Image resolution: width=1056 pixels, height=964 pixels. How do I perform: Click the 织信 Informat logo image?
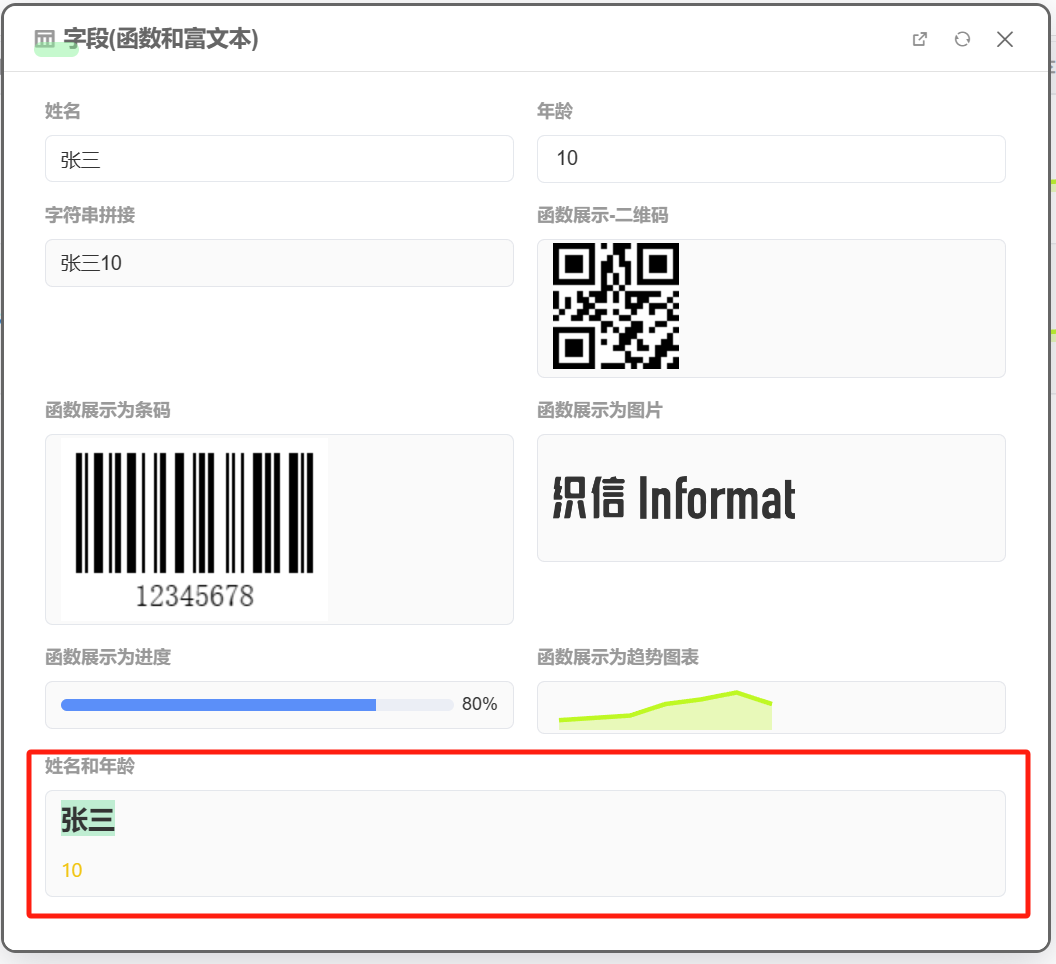(673, 498)
